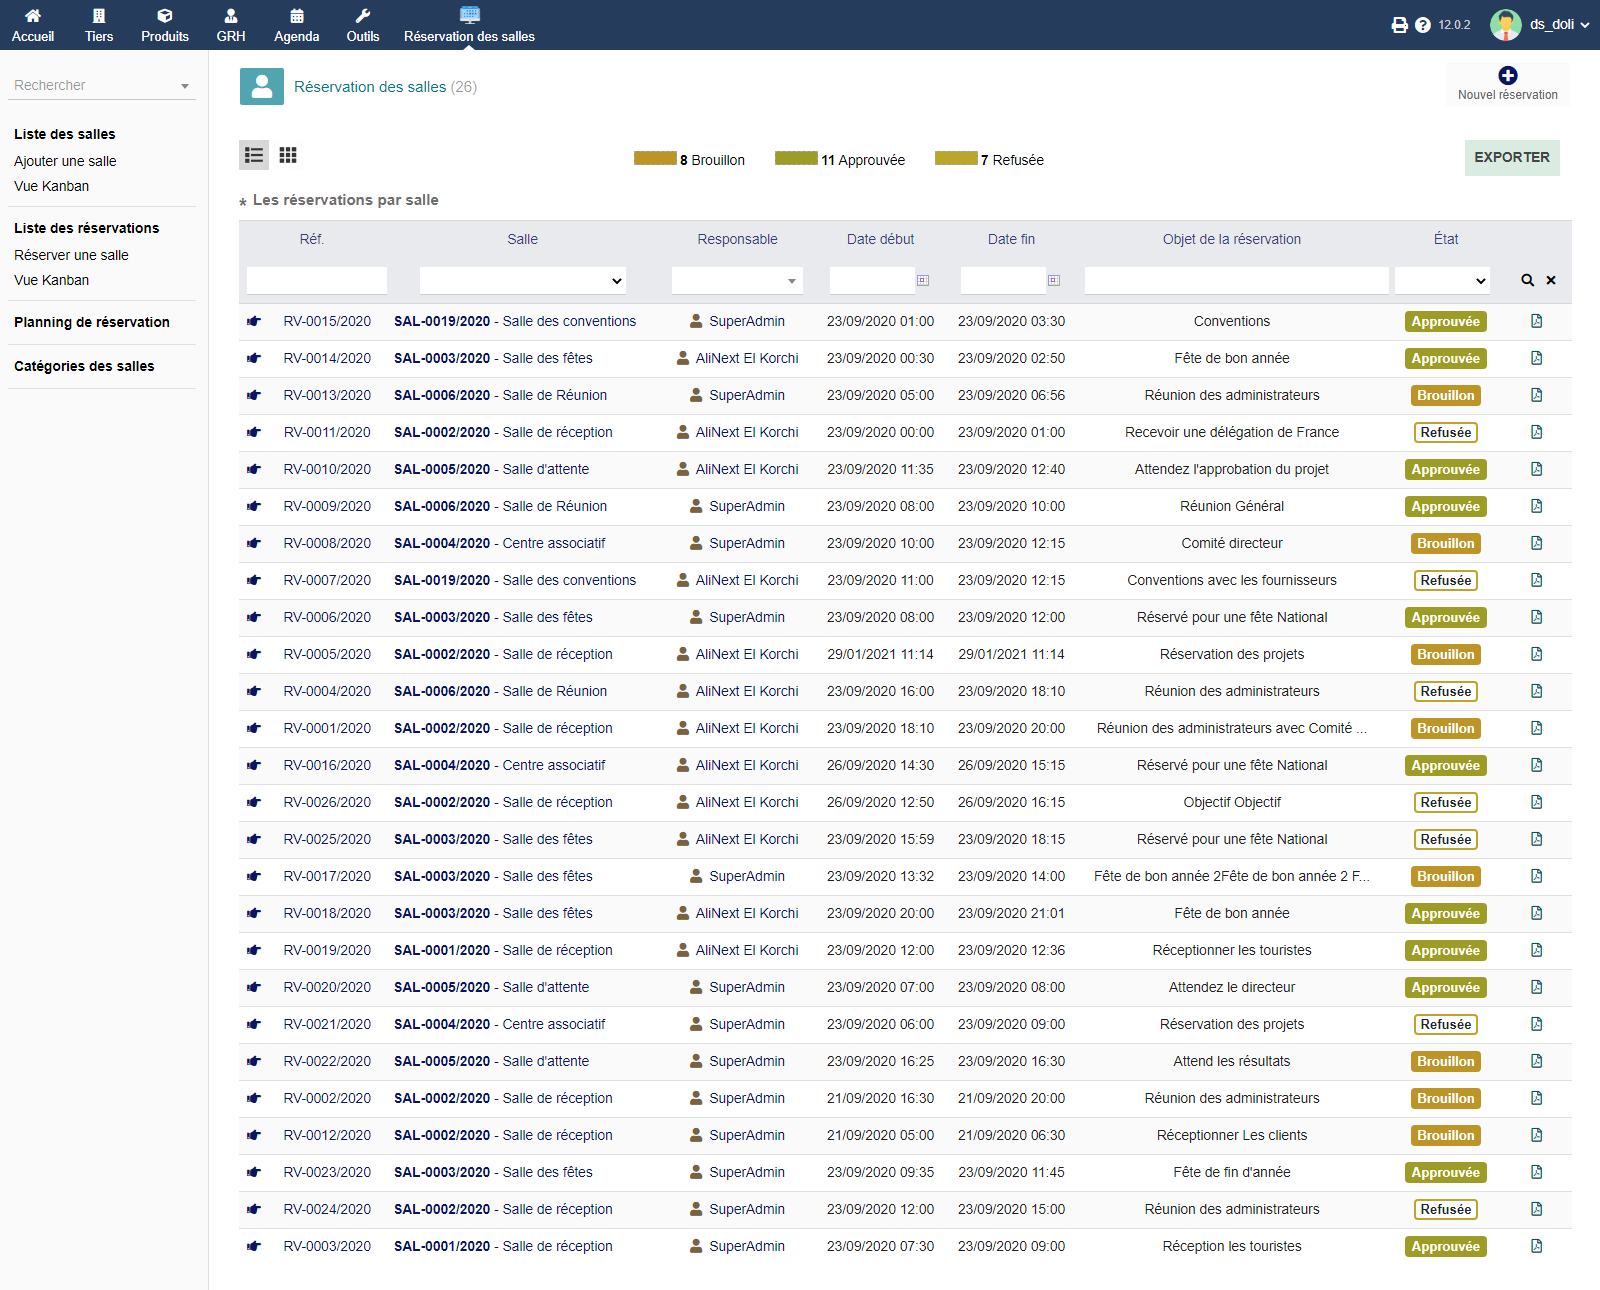
Task: Open Nouvel réservation plus icon
Action: [1507, 76]
